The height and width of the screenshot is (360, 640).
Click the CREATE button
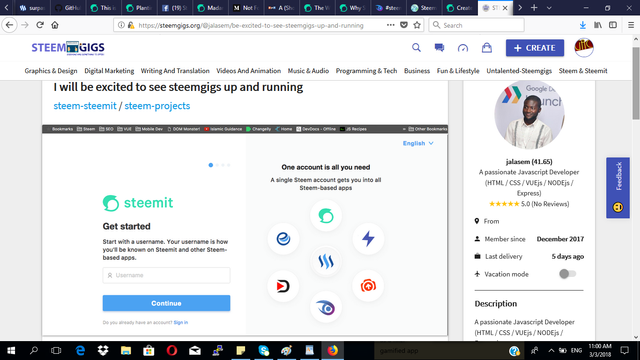click(535, 48)
